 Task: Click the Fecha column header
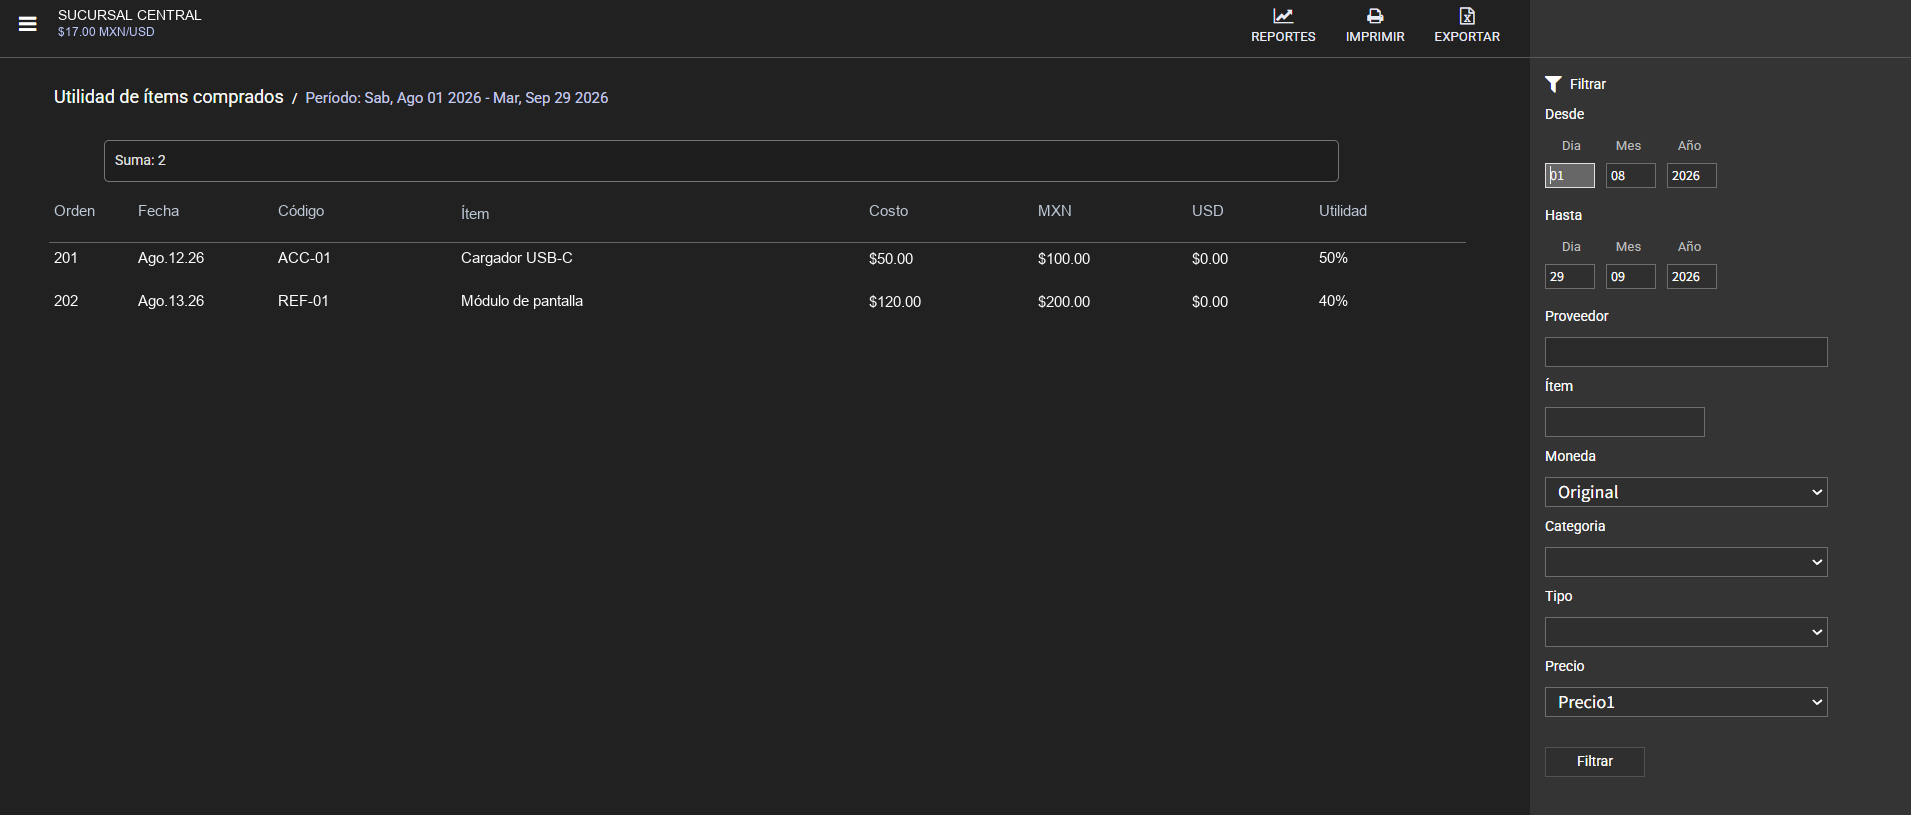pos(158,211)
